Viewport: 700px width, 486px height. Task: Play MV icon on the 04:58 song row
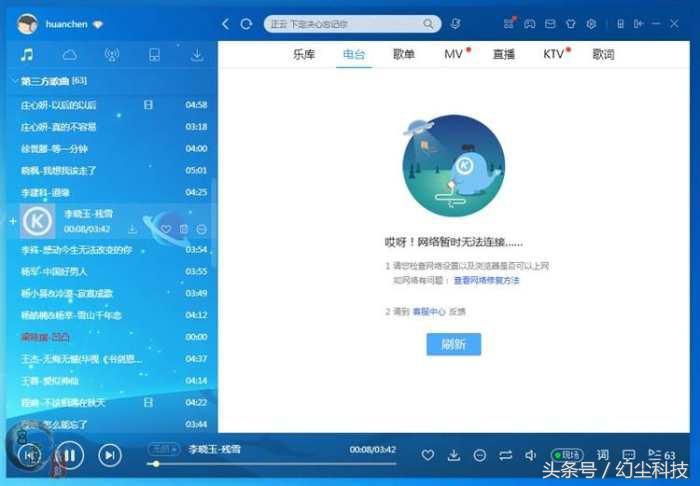coord(148,105)
